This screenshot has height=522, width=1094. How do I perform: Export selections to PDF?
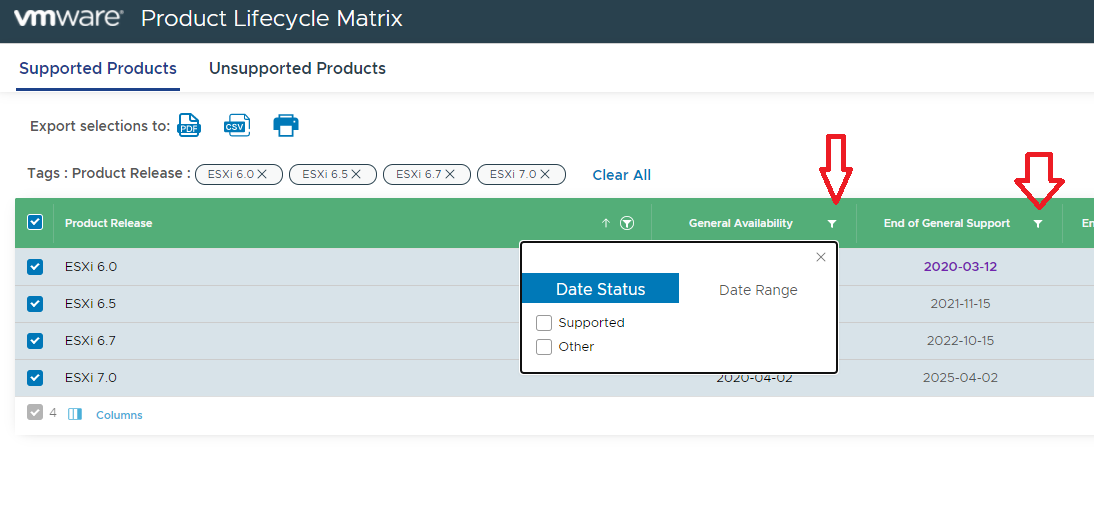188,126
